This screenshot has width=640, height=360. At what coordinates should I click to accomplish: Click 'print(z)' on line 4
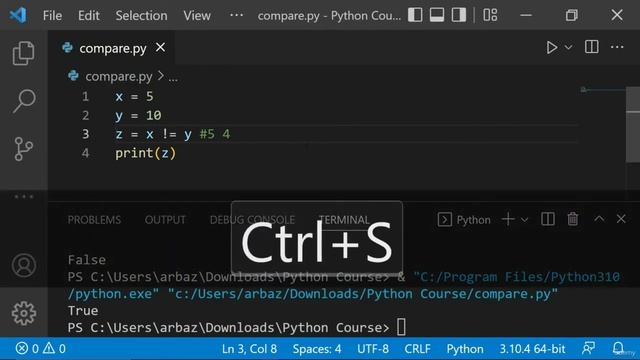pyautogui.click(x=145, y=153)
